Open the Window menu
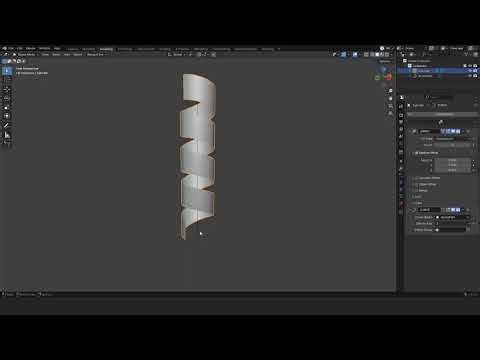Image resolution: width=480 pixels, height=360 pixels. (44, 49)
